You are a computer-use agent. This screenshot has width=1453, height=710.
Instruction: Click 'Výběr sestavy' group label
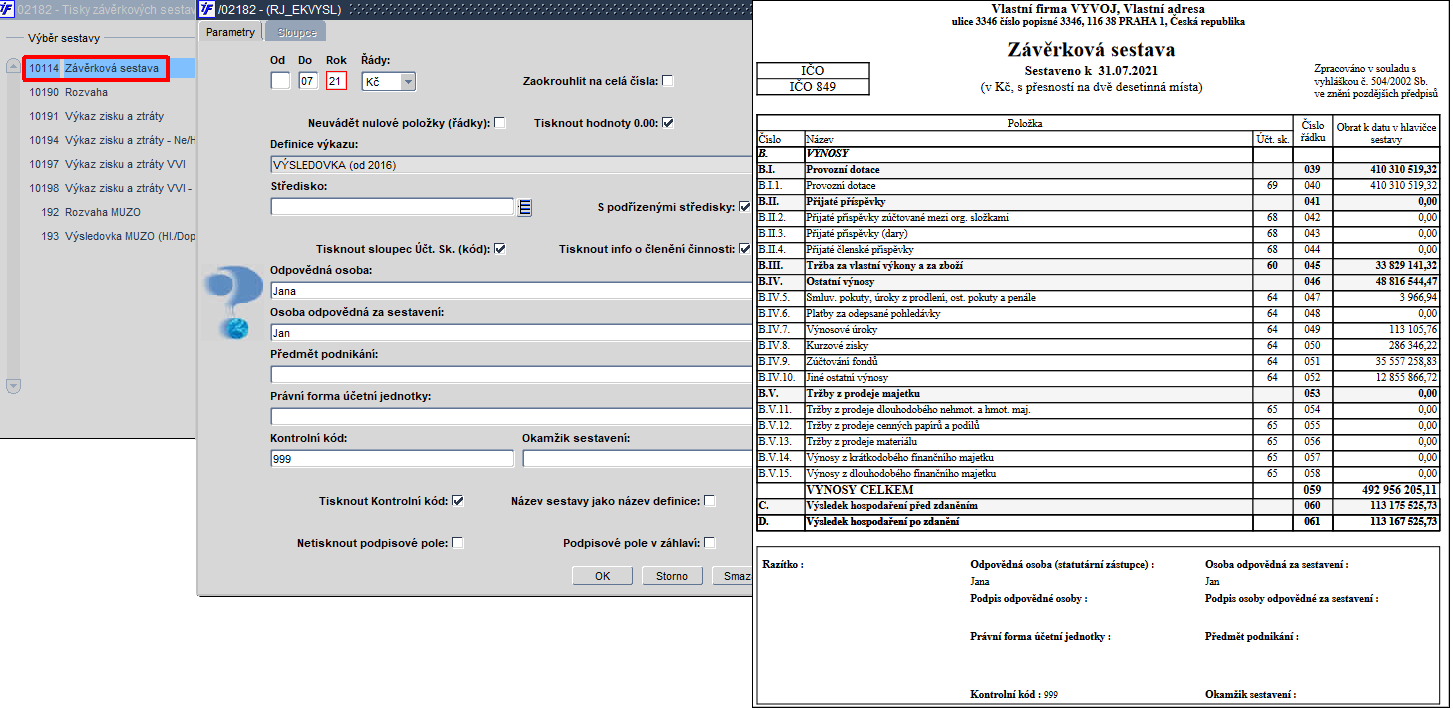coord(63,38)
